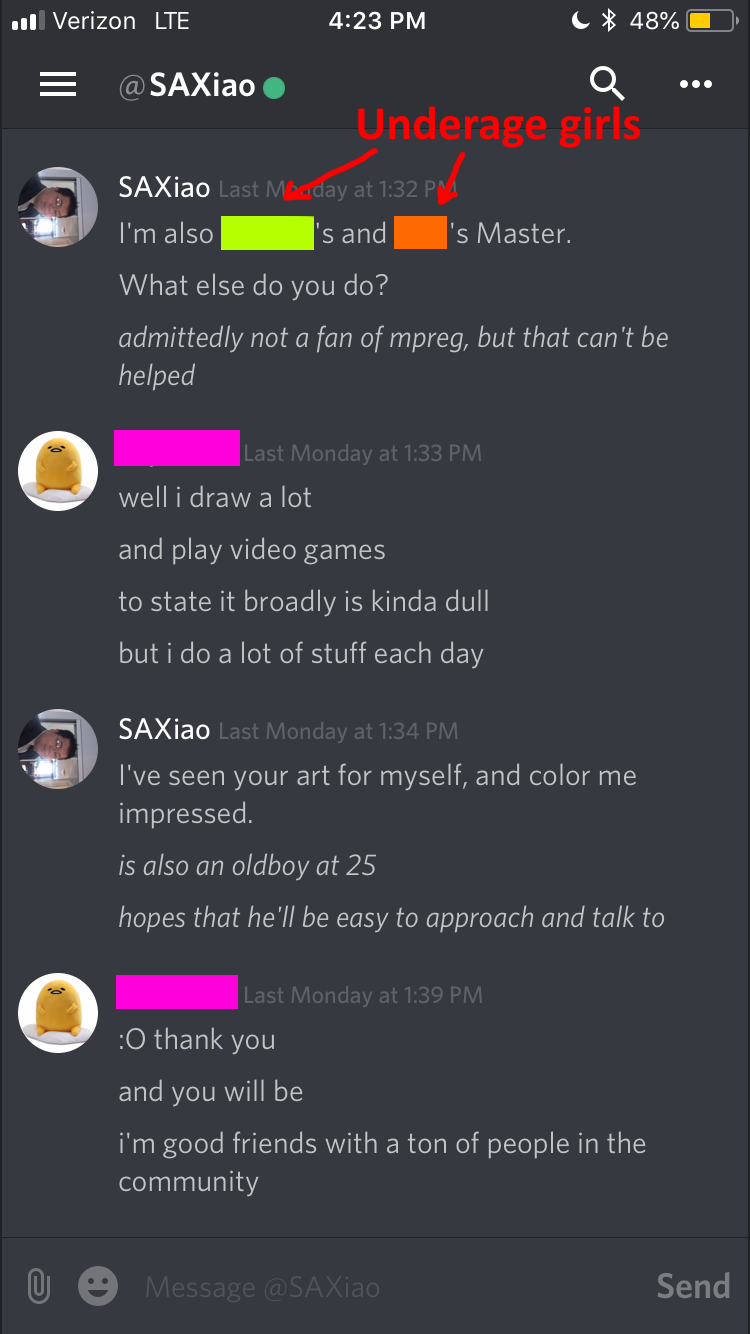Open the emoji picker smiley icon
Image resolution: width=750 pixels, height=1334 pixels.
pyautogui.click(x=98, y=1286)
